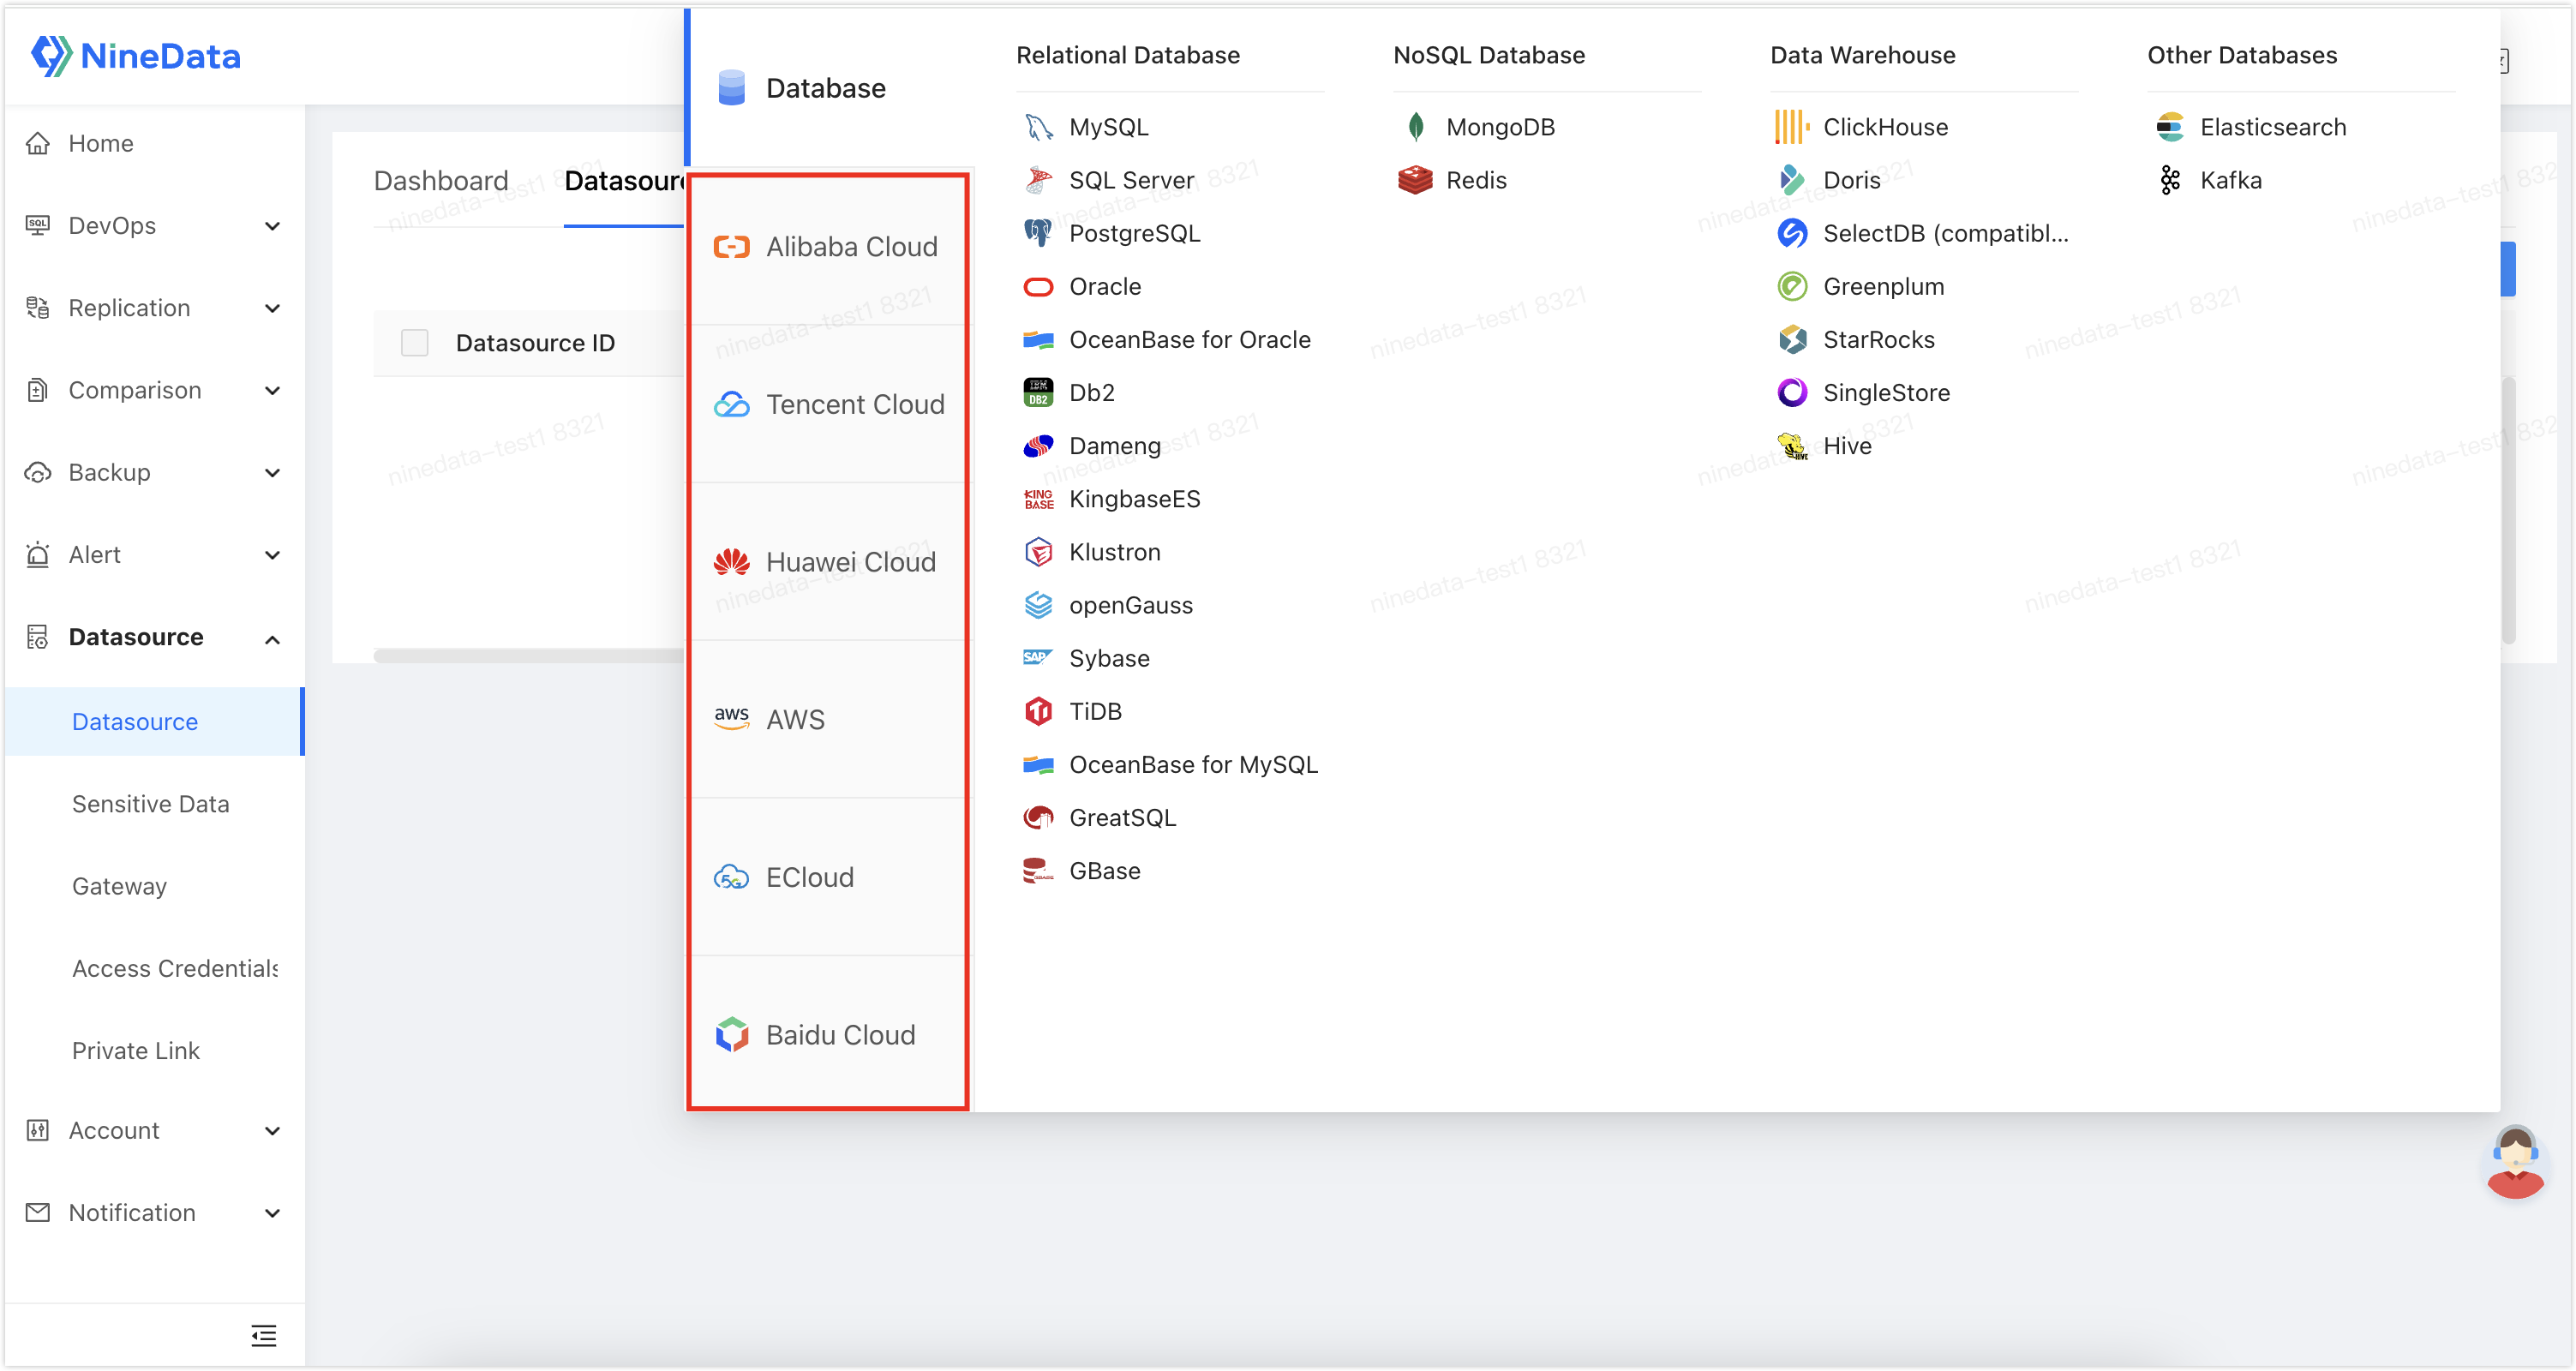Choose the GBase datasource
The height and width of the screenshot is (1371, 2576).
tap(1083, 871)
